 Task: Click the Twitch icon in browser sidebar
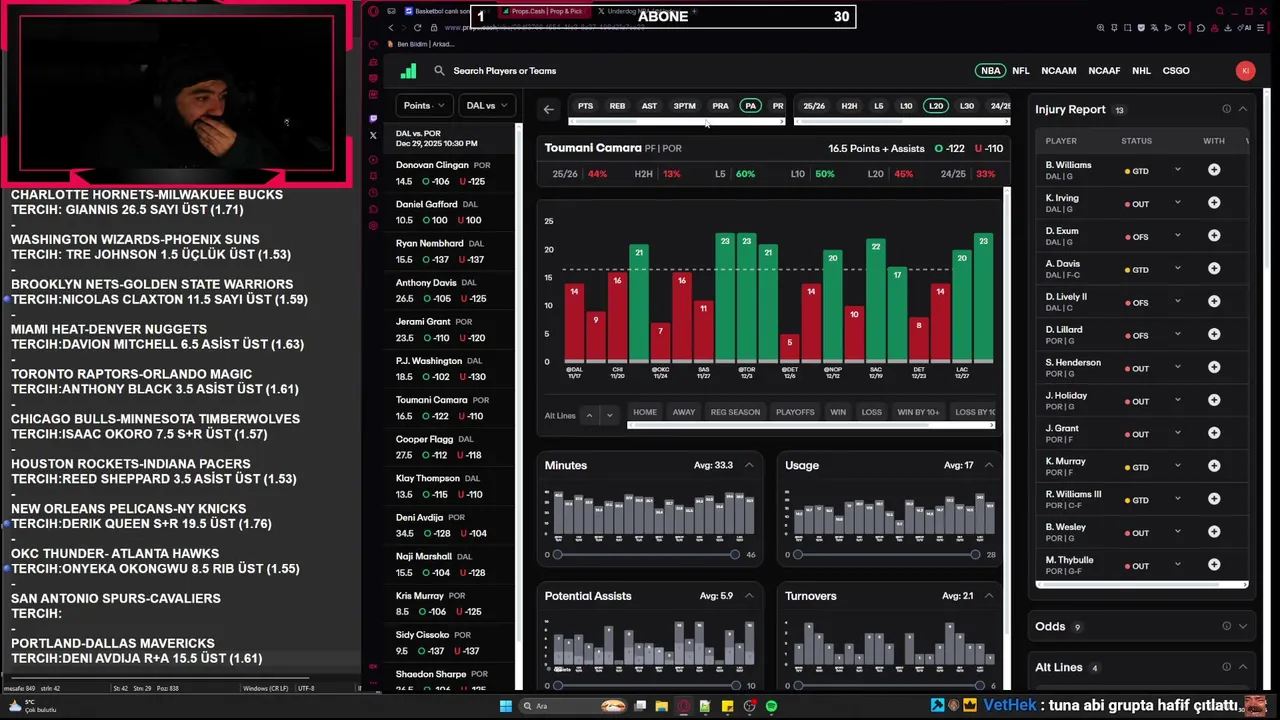(x=373, y=118)
